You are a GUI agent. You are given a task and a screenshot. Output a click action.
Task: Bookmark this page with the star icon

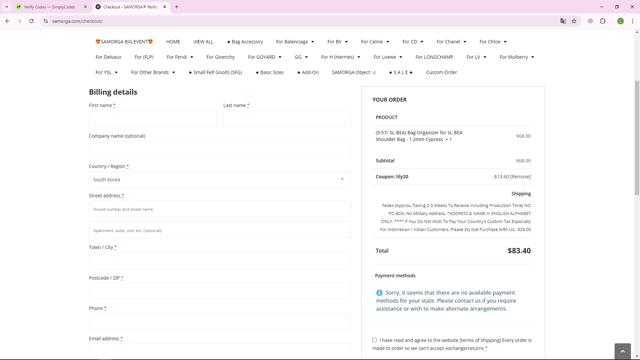(x=574, y=21)
